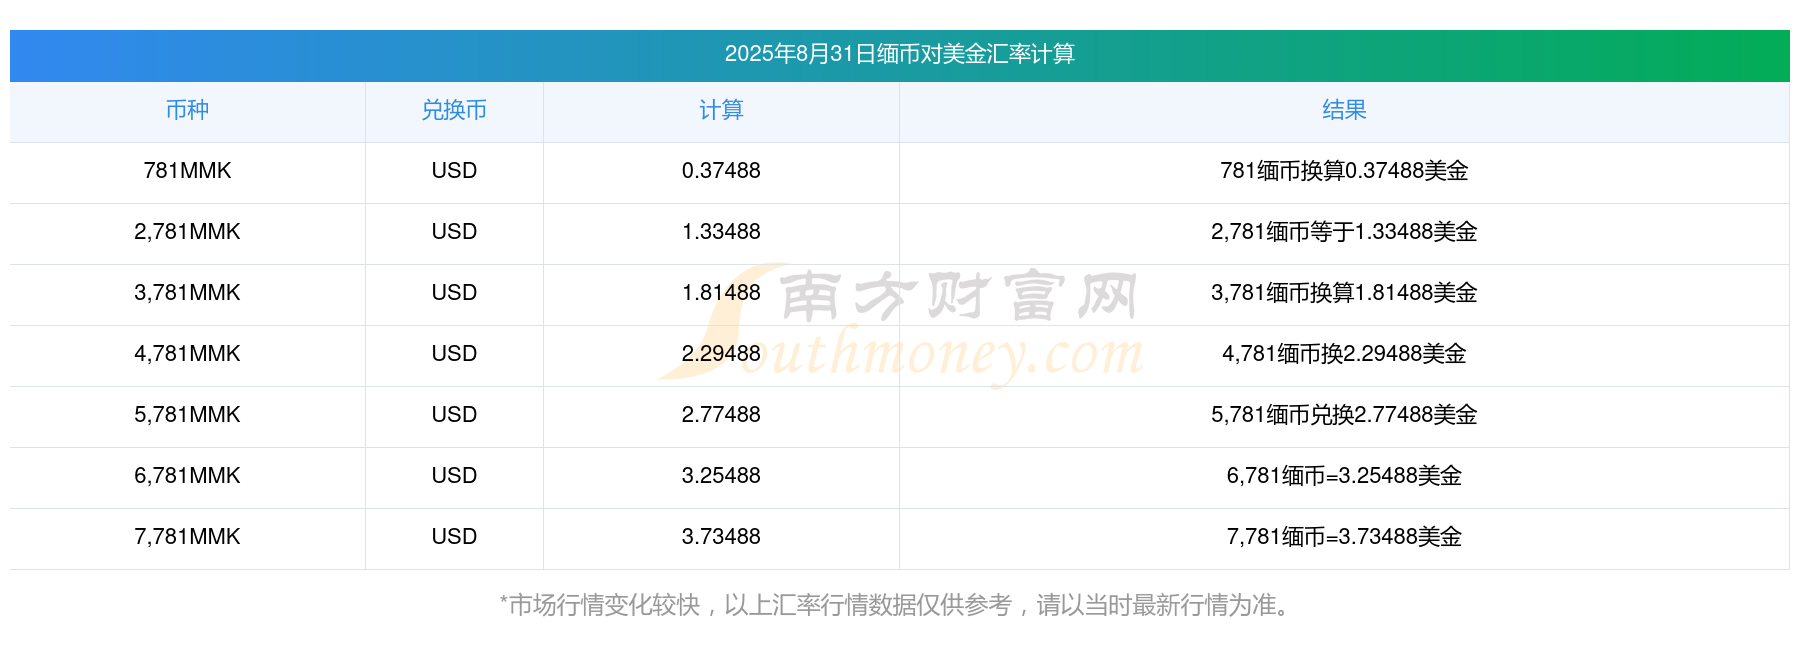Click result 5,781缅币兑换2.77488美金

[x=1344, y=415]
